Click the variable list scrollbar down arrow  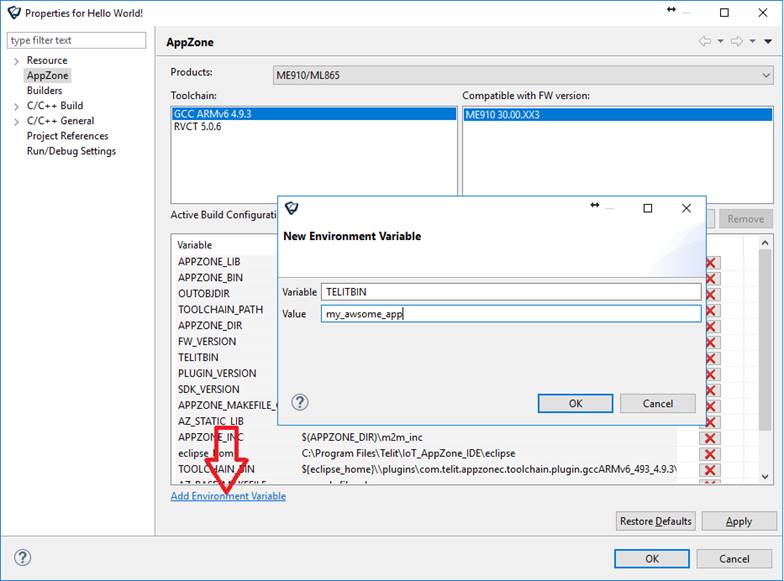click(x=765, y=476)
